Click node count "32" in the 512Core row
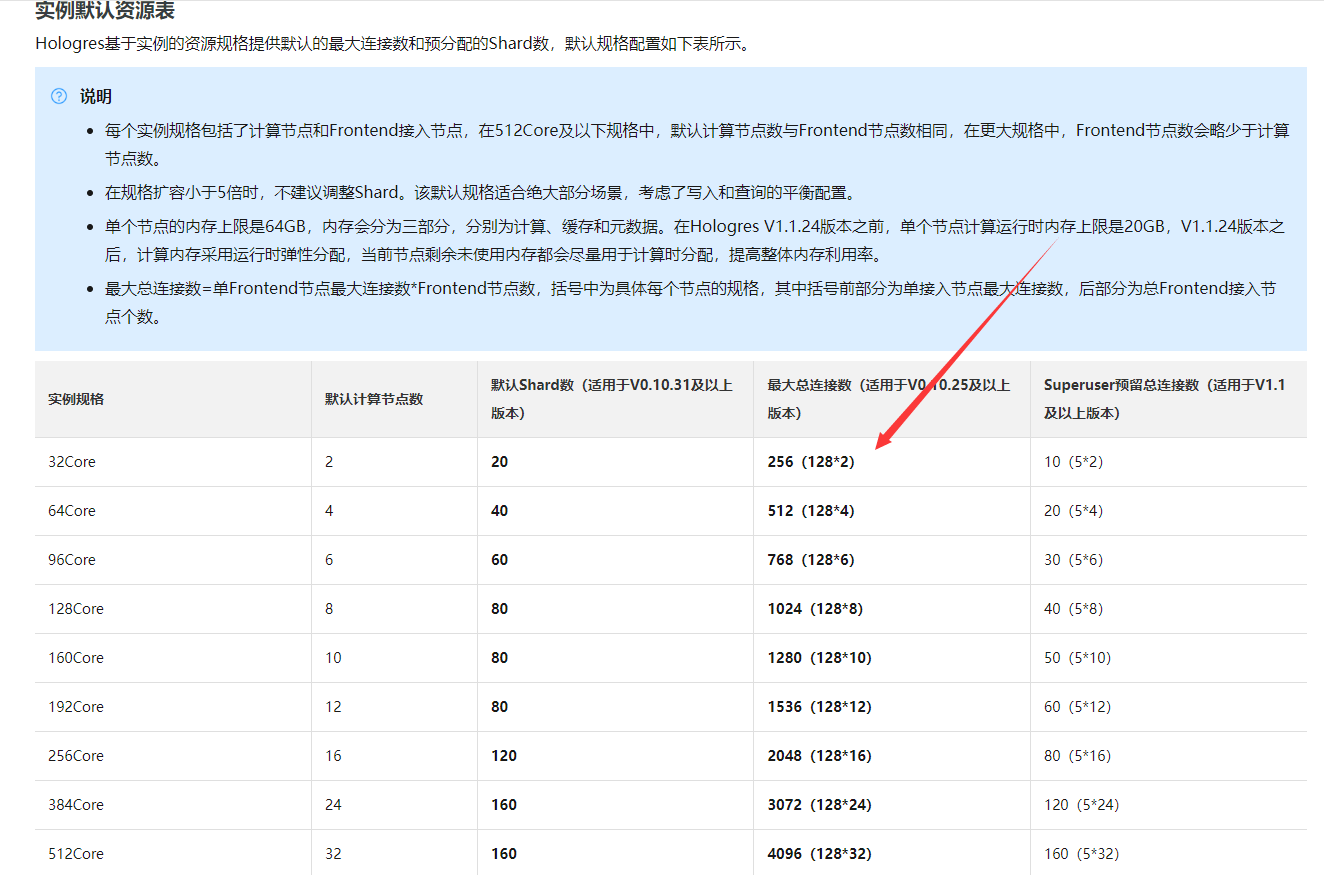1324x875 pixels. tap(333, 854)
